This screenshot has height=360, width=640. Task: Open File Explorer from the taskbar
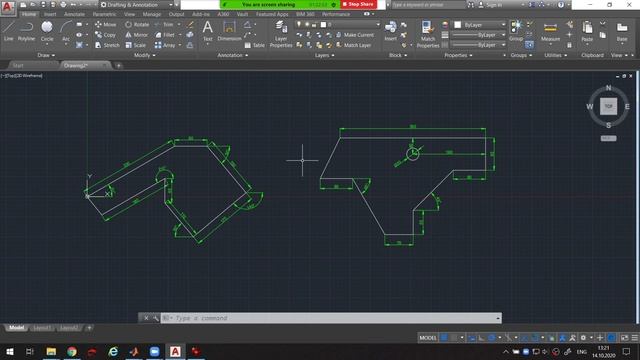tap(51, 351)
